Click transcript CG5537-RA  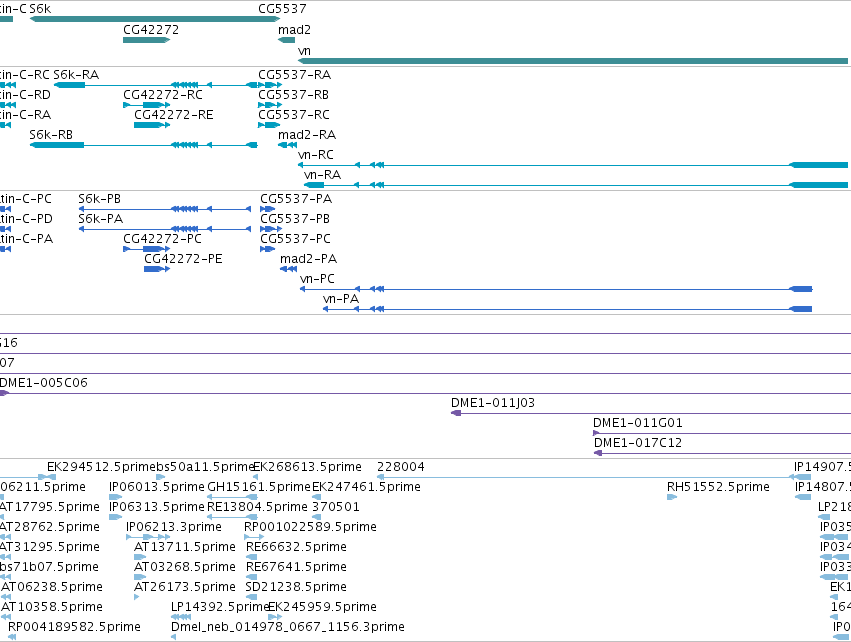[270, 85]
